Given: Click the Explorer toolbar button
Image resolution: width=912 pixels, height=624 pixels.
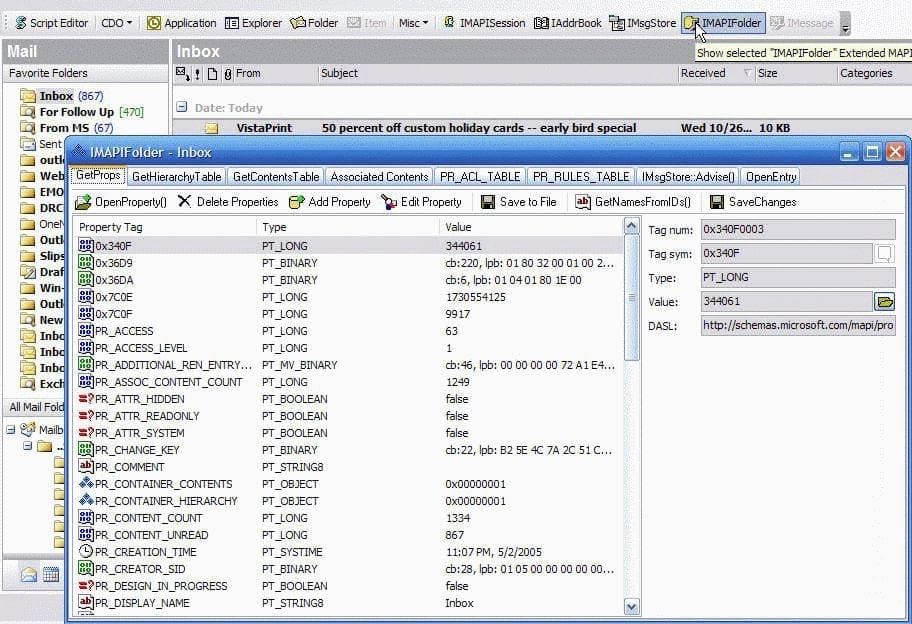Looking at the screenshot, I should click(x=254, y=23).
